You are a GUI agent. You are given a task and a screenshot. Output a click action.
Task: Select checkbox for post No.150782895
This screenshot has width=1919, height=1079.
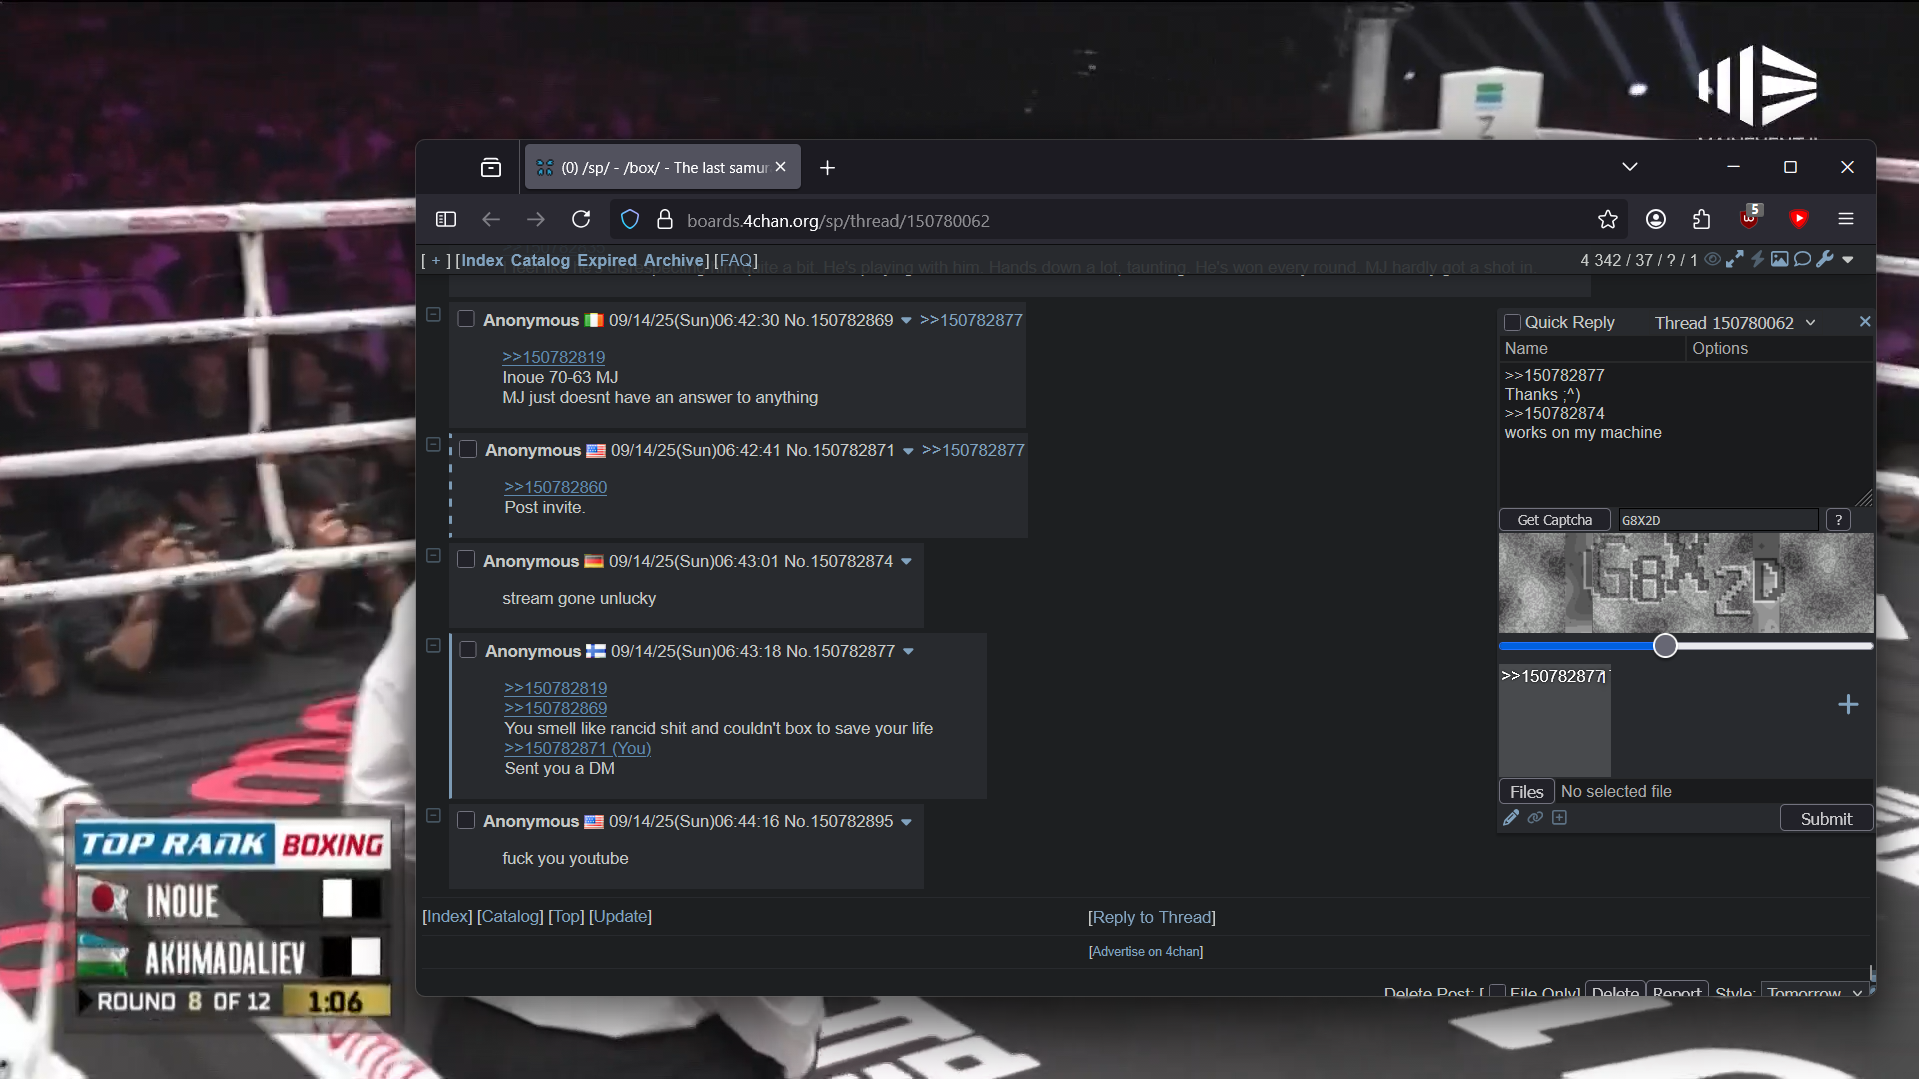point(466,820)
